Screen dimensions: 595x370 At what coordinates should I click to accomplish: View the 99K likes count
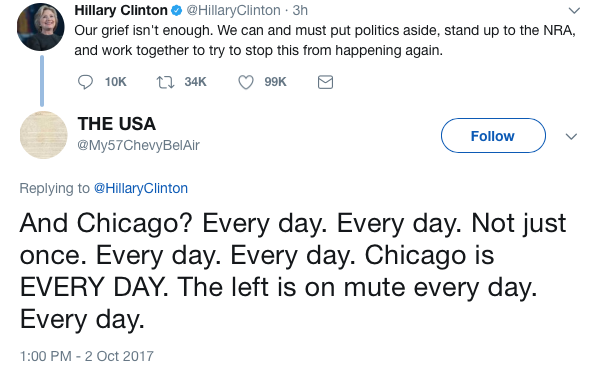[275, 82]
